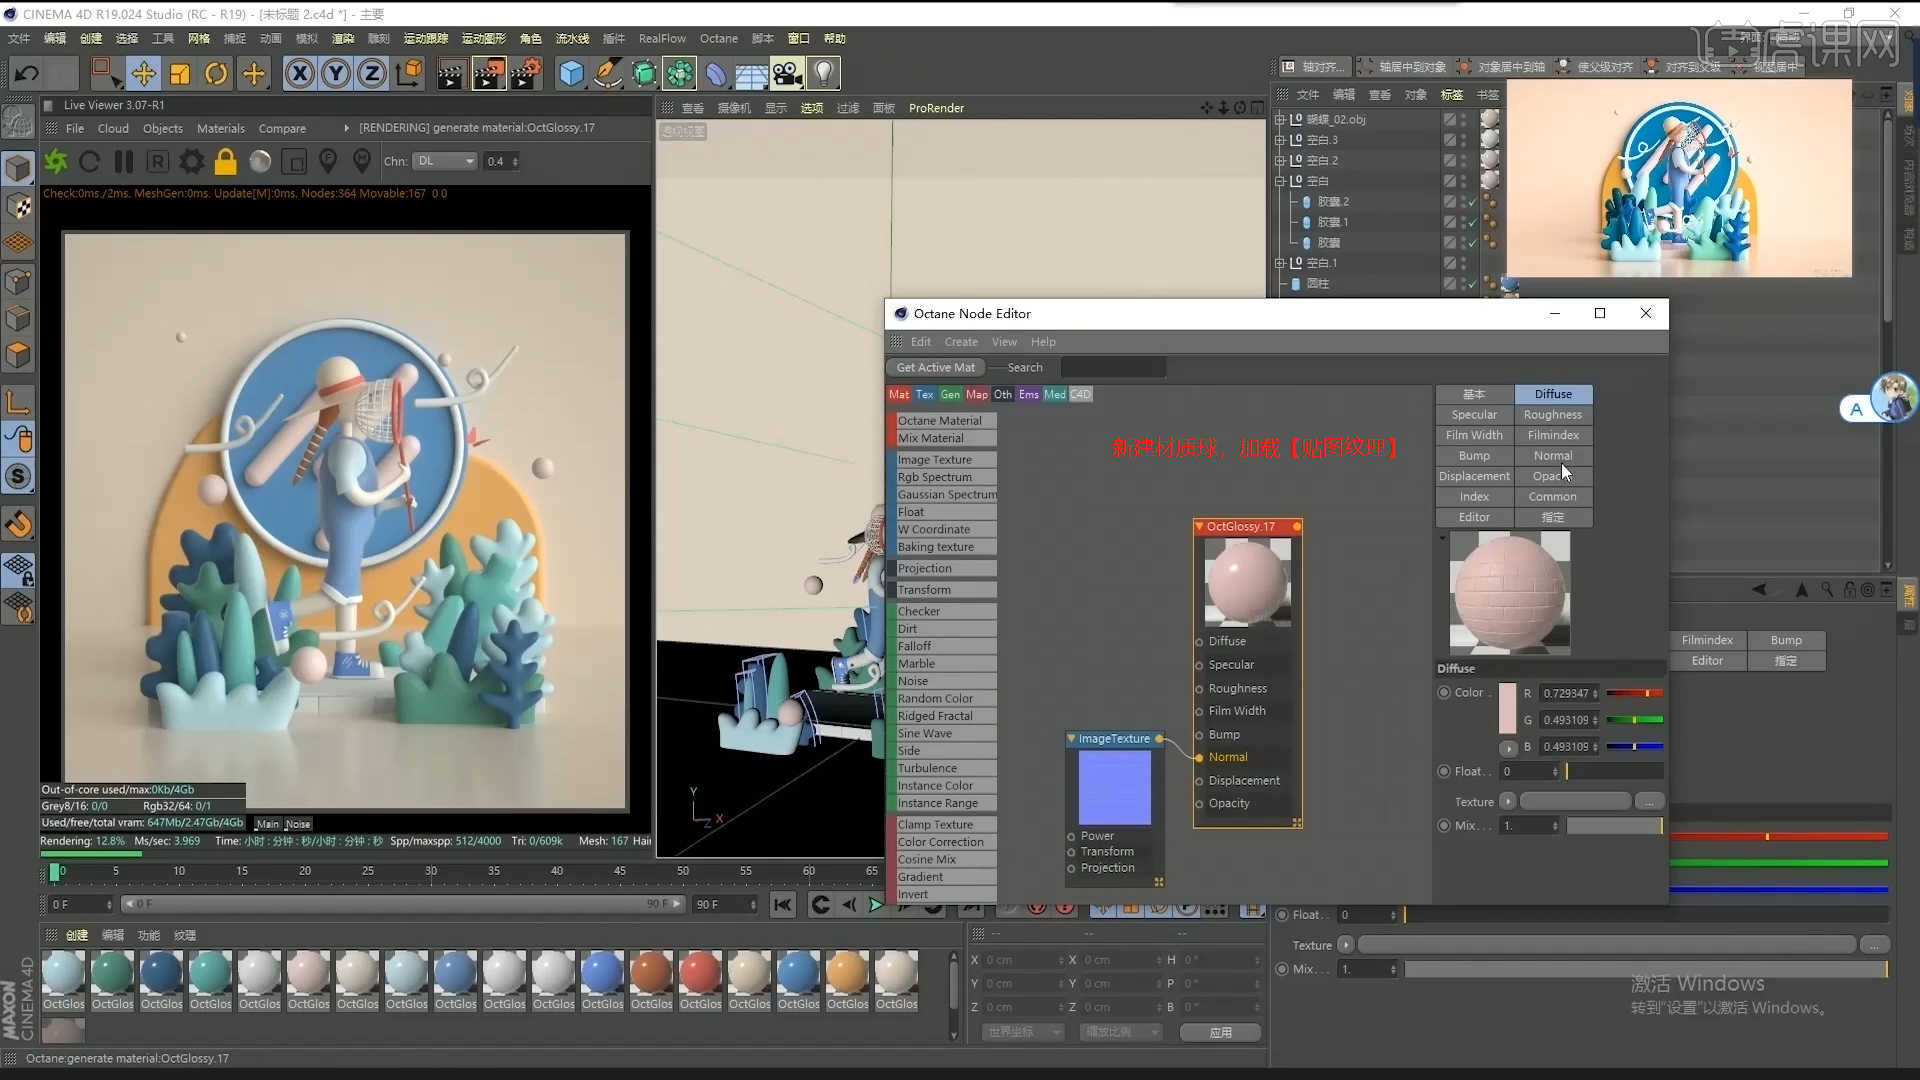Start Octane Live Viewer render
1920x1080 pixels.
tap(56, 161)
